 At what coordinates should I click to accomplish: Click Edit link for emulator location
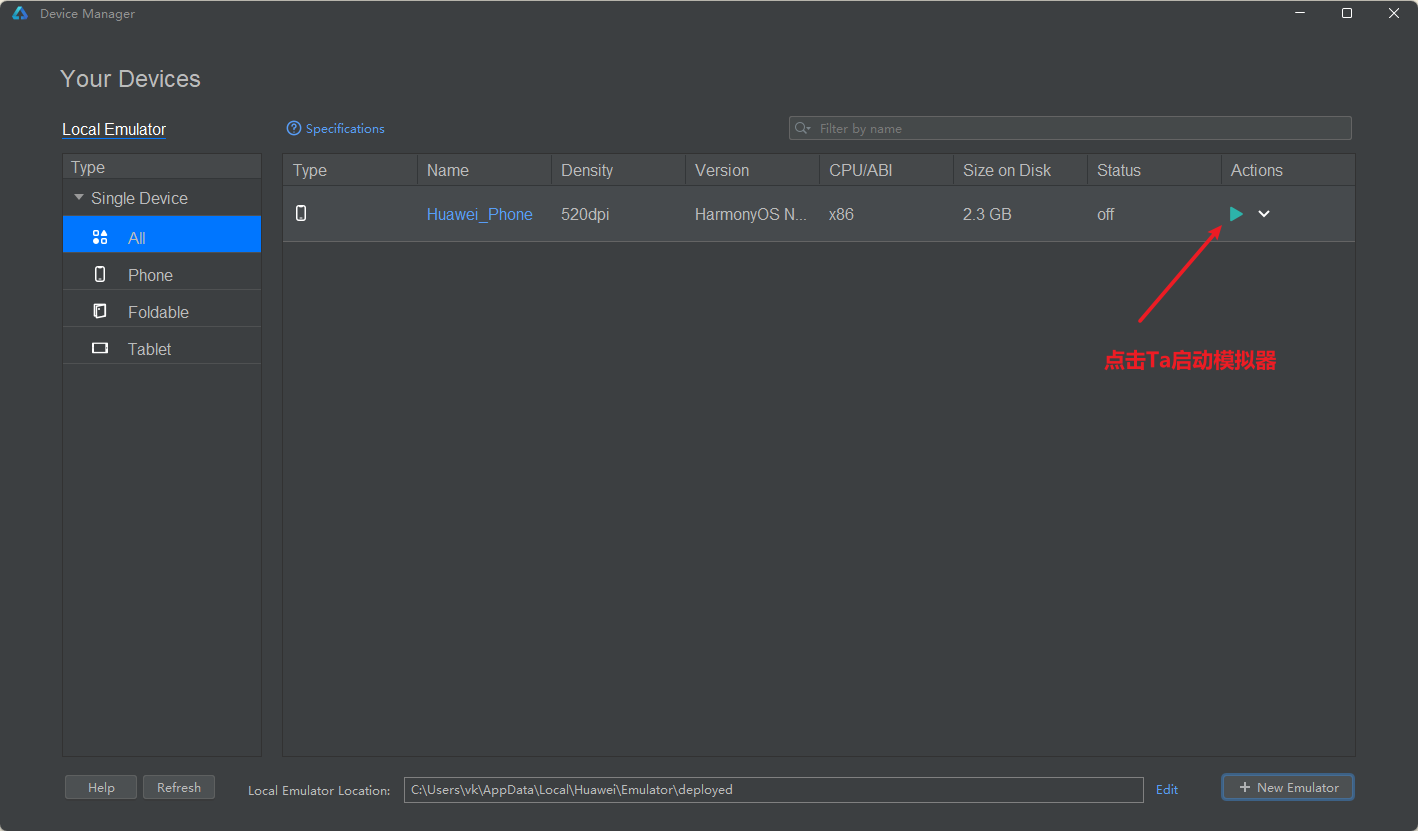click(1167, 790)
